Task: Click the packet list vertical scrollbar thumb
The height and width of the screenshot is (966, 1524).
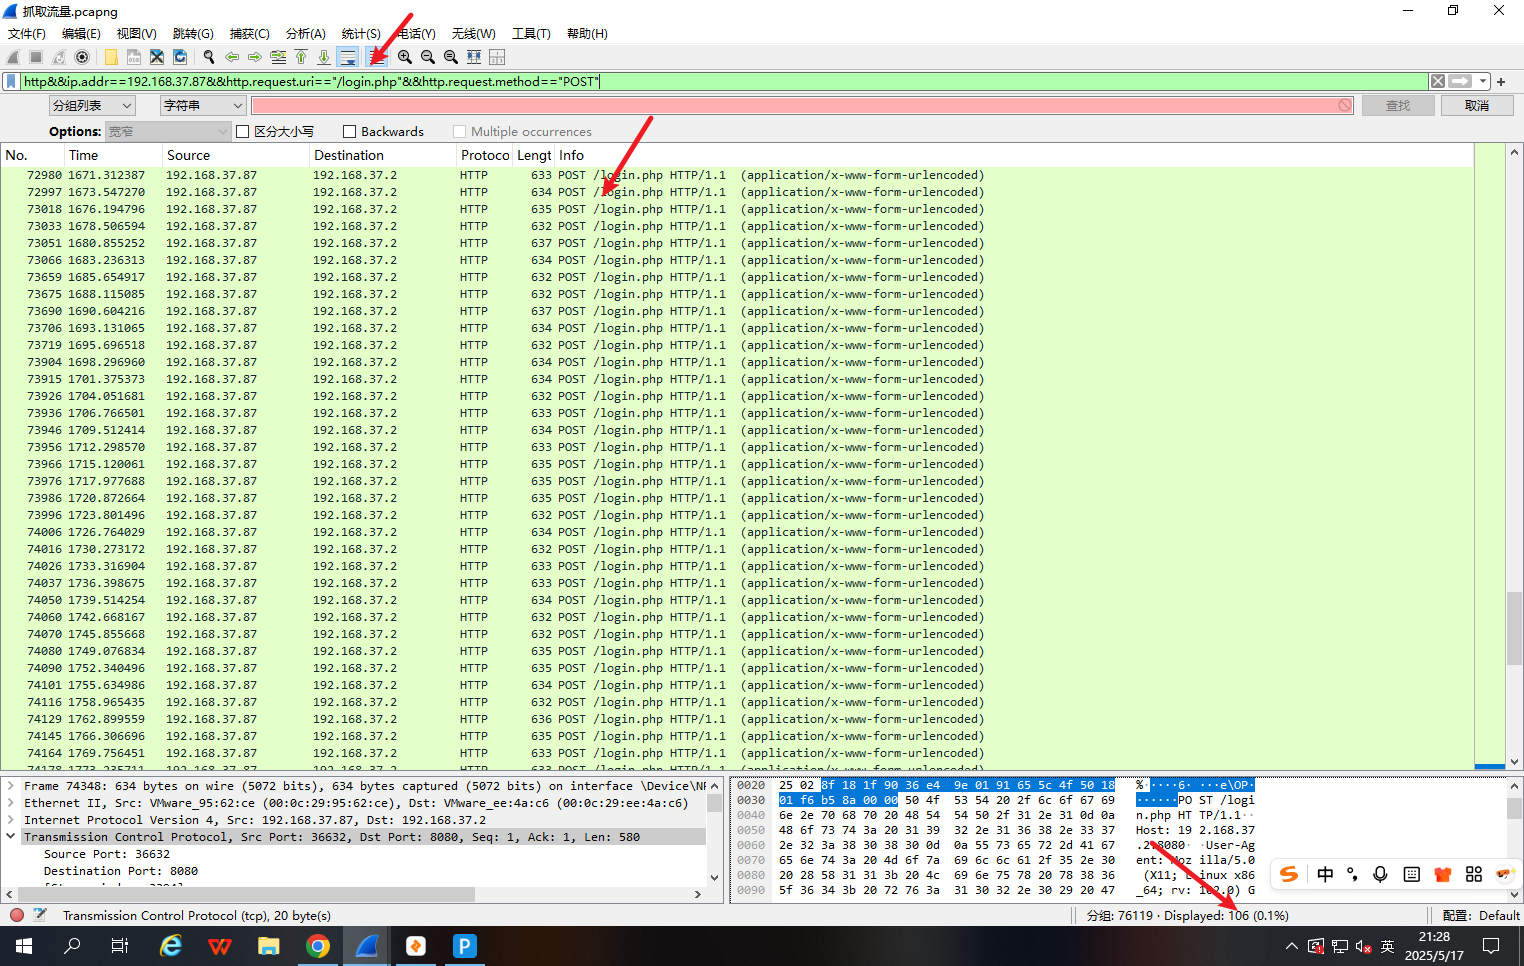Action: [1514, 628]
